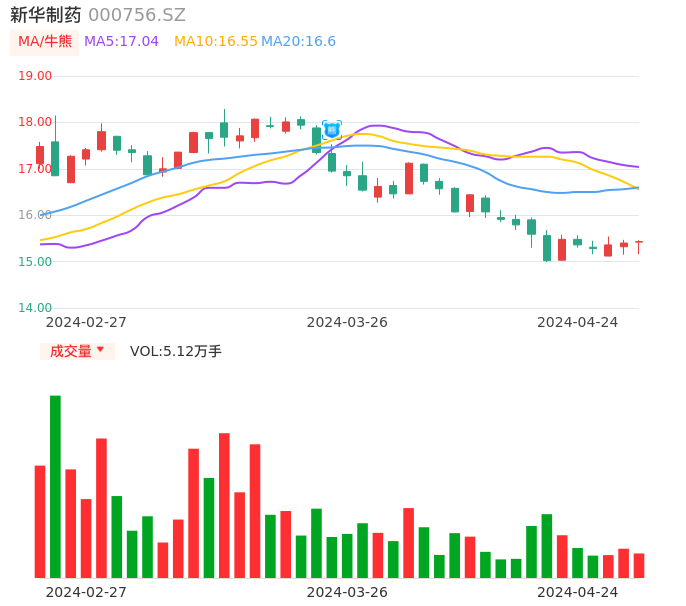Click the 19.00 price axis label

pos(35,76)
